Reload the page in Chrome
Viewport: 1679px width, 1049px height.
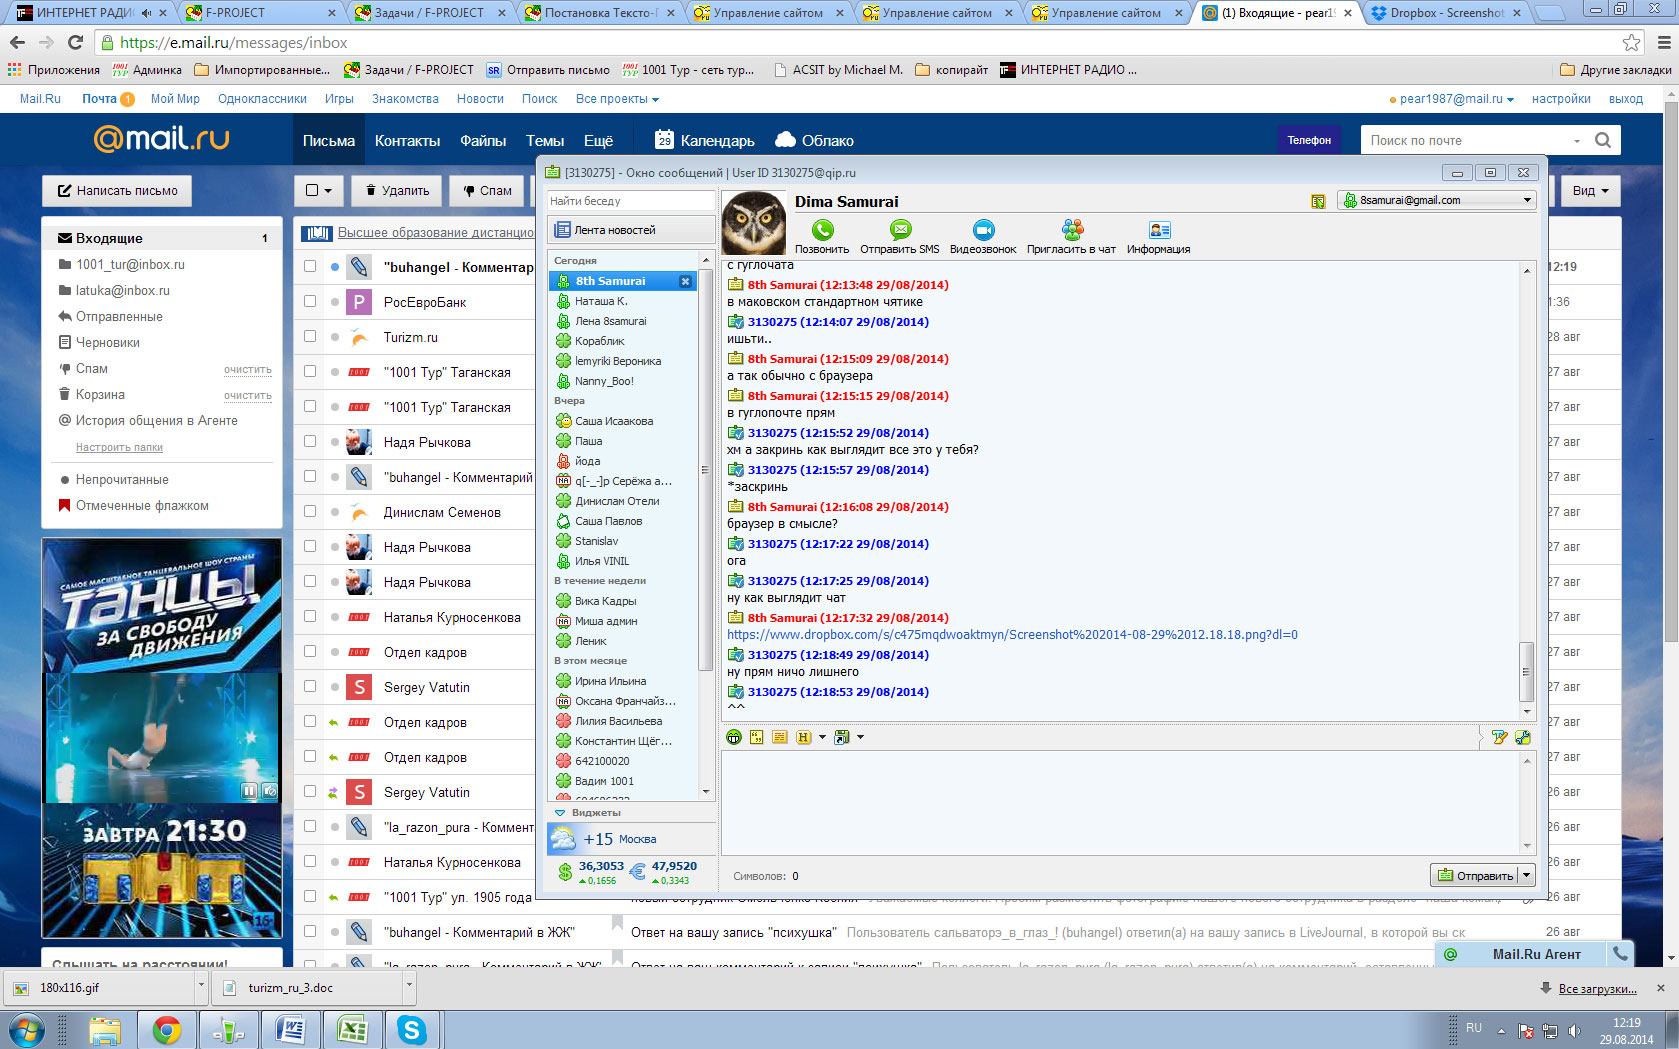tap(75, 43)
